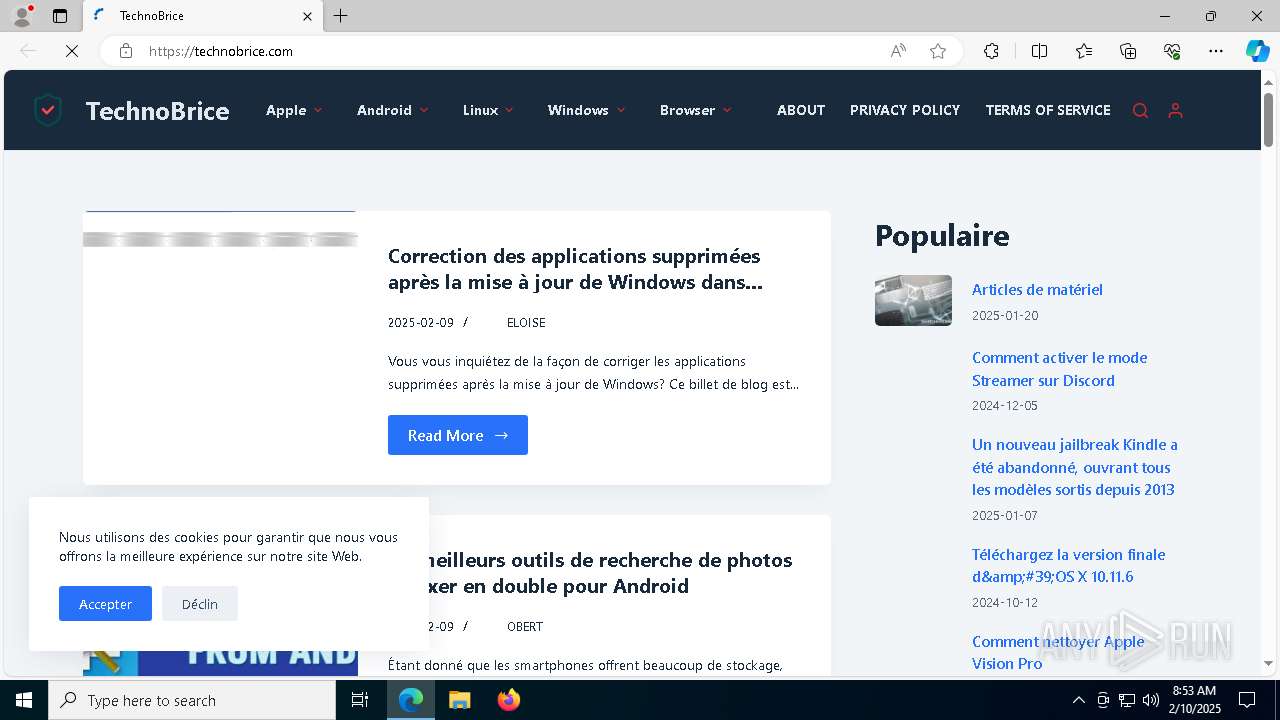The height and width of the screenshot is (720, 1280).
Task: Click the scrollbar down arrow
Action: coord(1269,662)
